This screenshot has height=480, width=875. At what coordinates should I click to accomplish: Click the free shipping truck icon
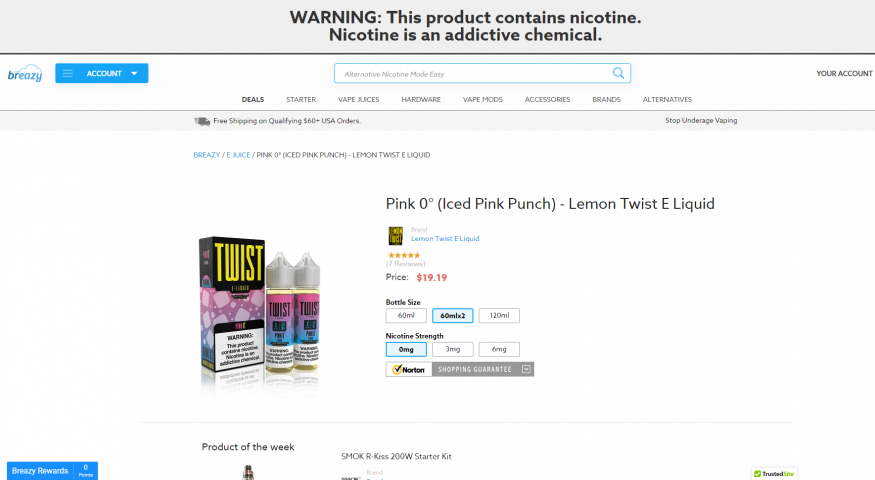(202, 121)
